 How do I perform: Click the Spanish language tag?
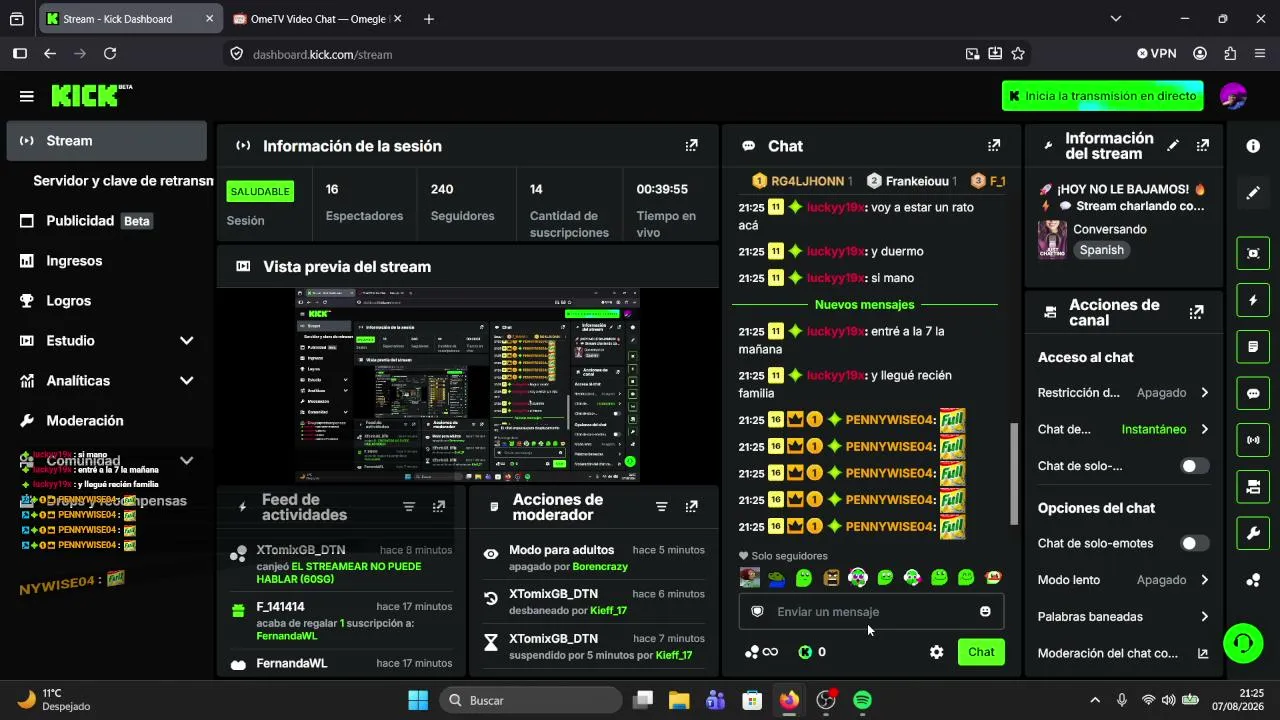tap(1102, 250)
